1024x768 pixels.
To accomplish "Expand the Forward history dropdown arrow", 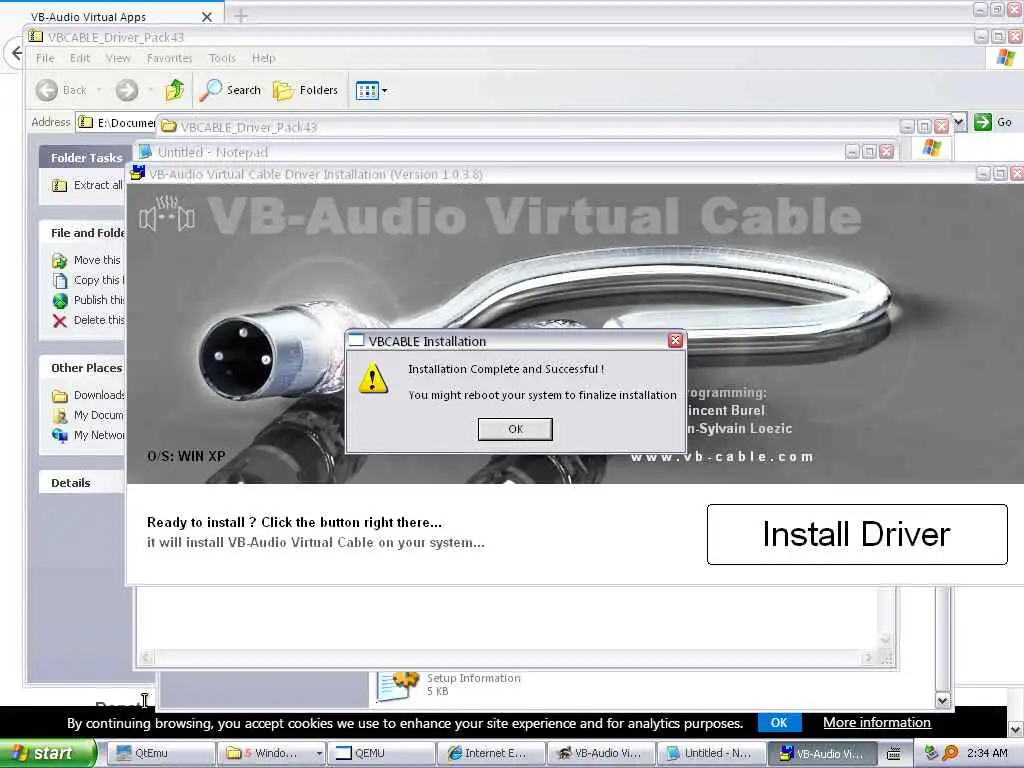I will 151,90.
